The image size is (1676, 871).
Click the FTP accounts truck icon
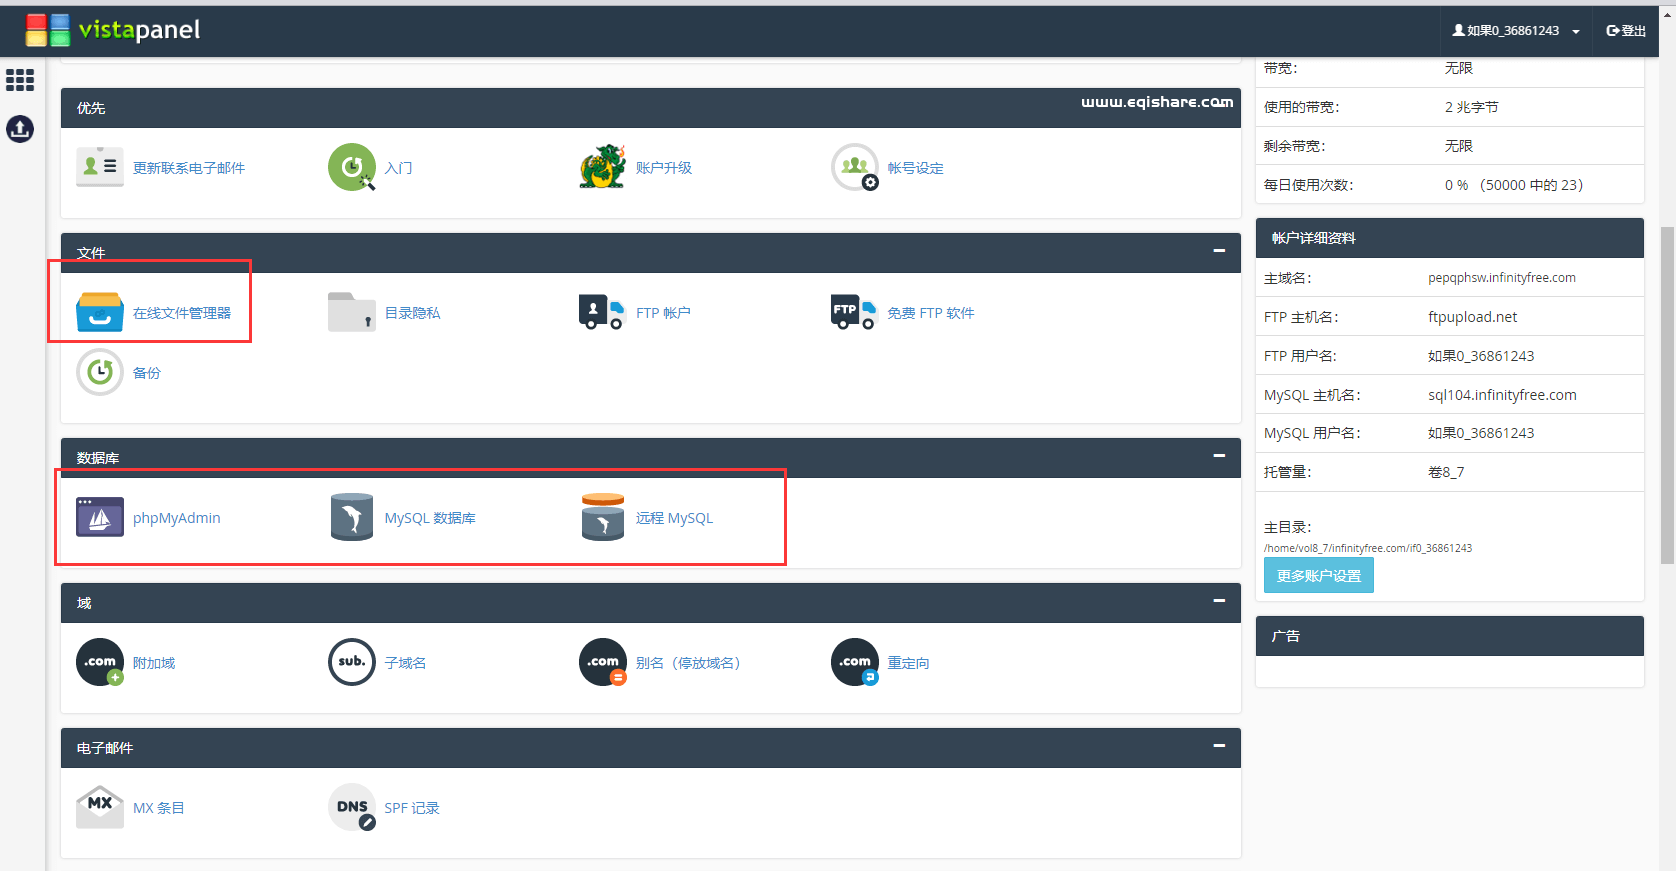pyautogui.click(x=602, y=313)
